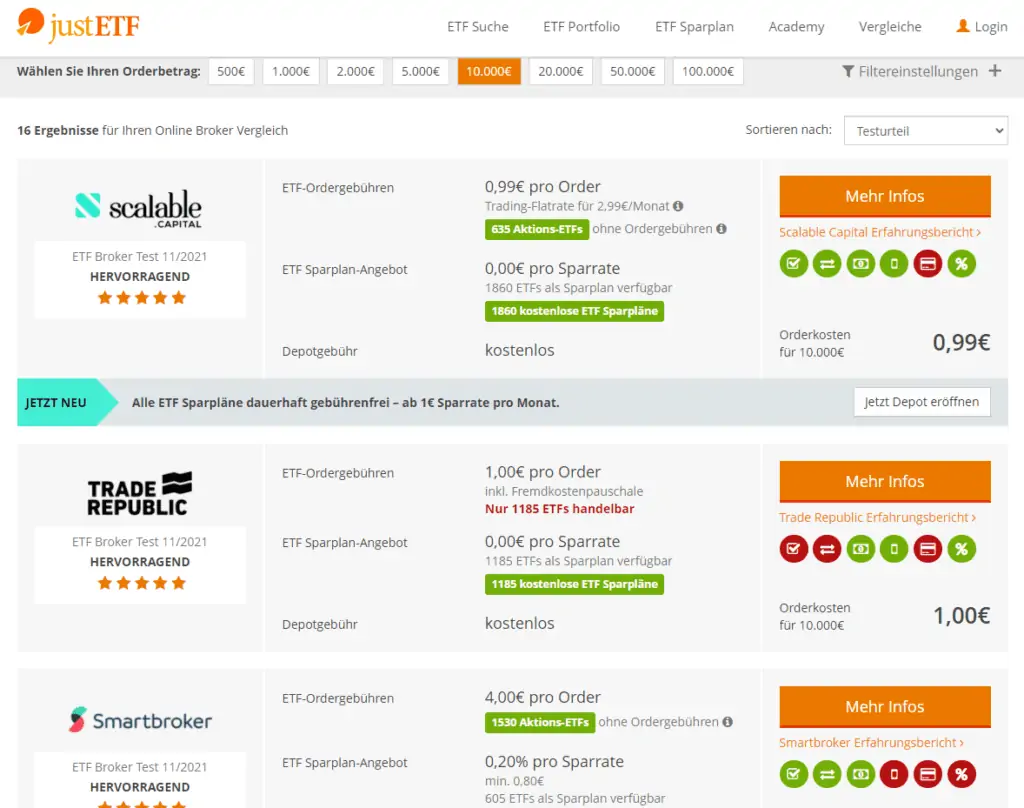Image resolution: width=1024 pixels, height=808 pixels.
Task: Click Smartbroker's green transfer arrows icon
Action: point(827,774)
